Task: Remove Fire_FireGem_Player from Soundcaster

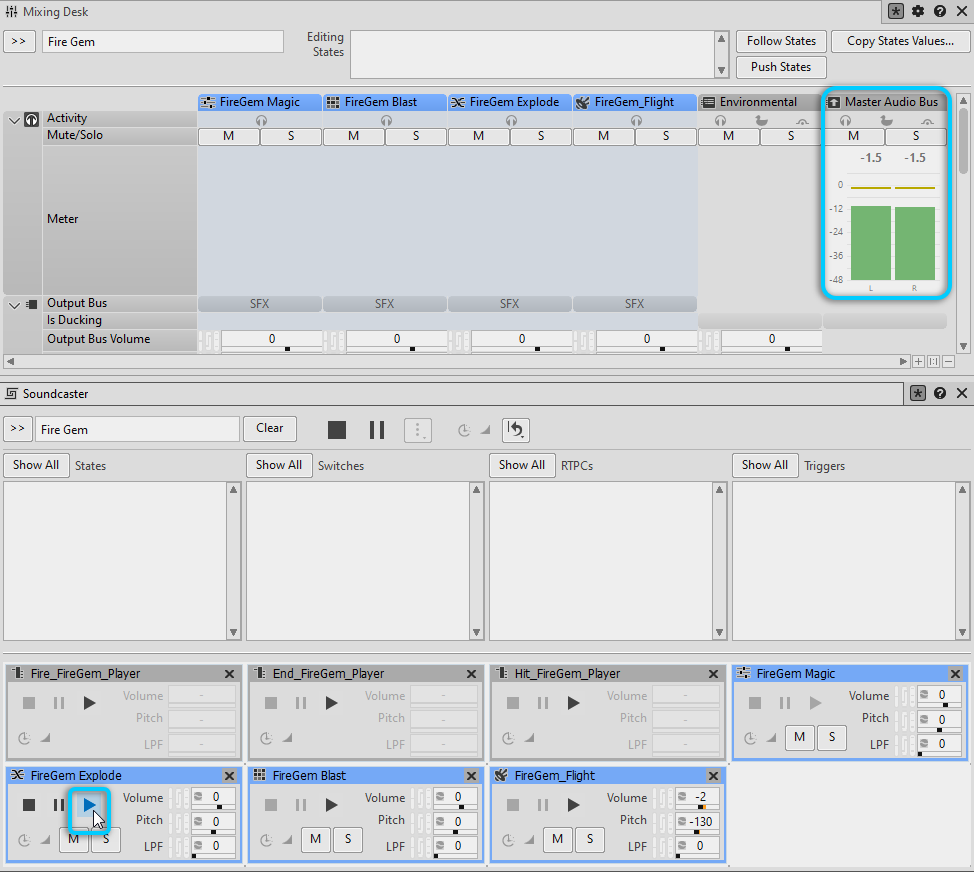Action: click(x=229, y=674)
